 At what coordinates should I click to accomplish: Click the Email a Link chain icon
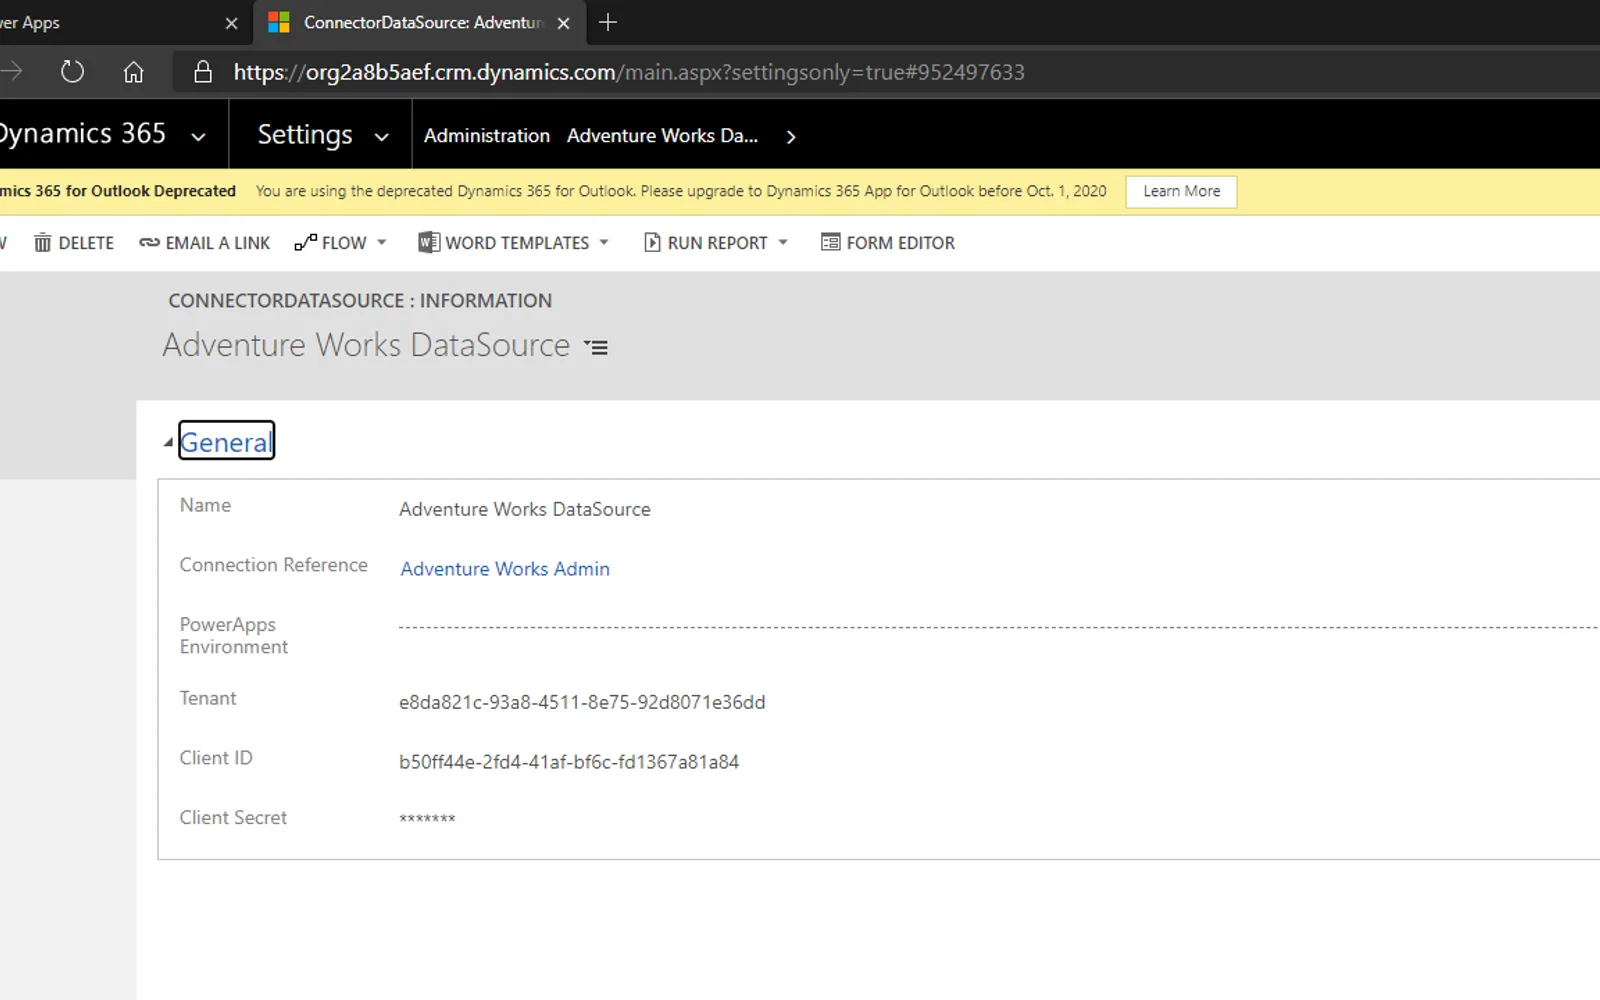click(149, 243)
